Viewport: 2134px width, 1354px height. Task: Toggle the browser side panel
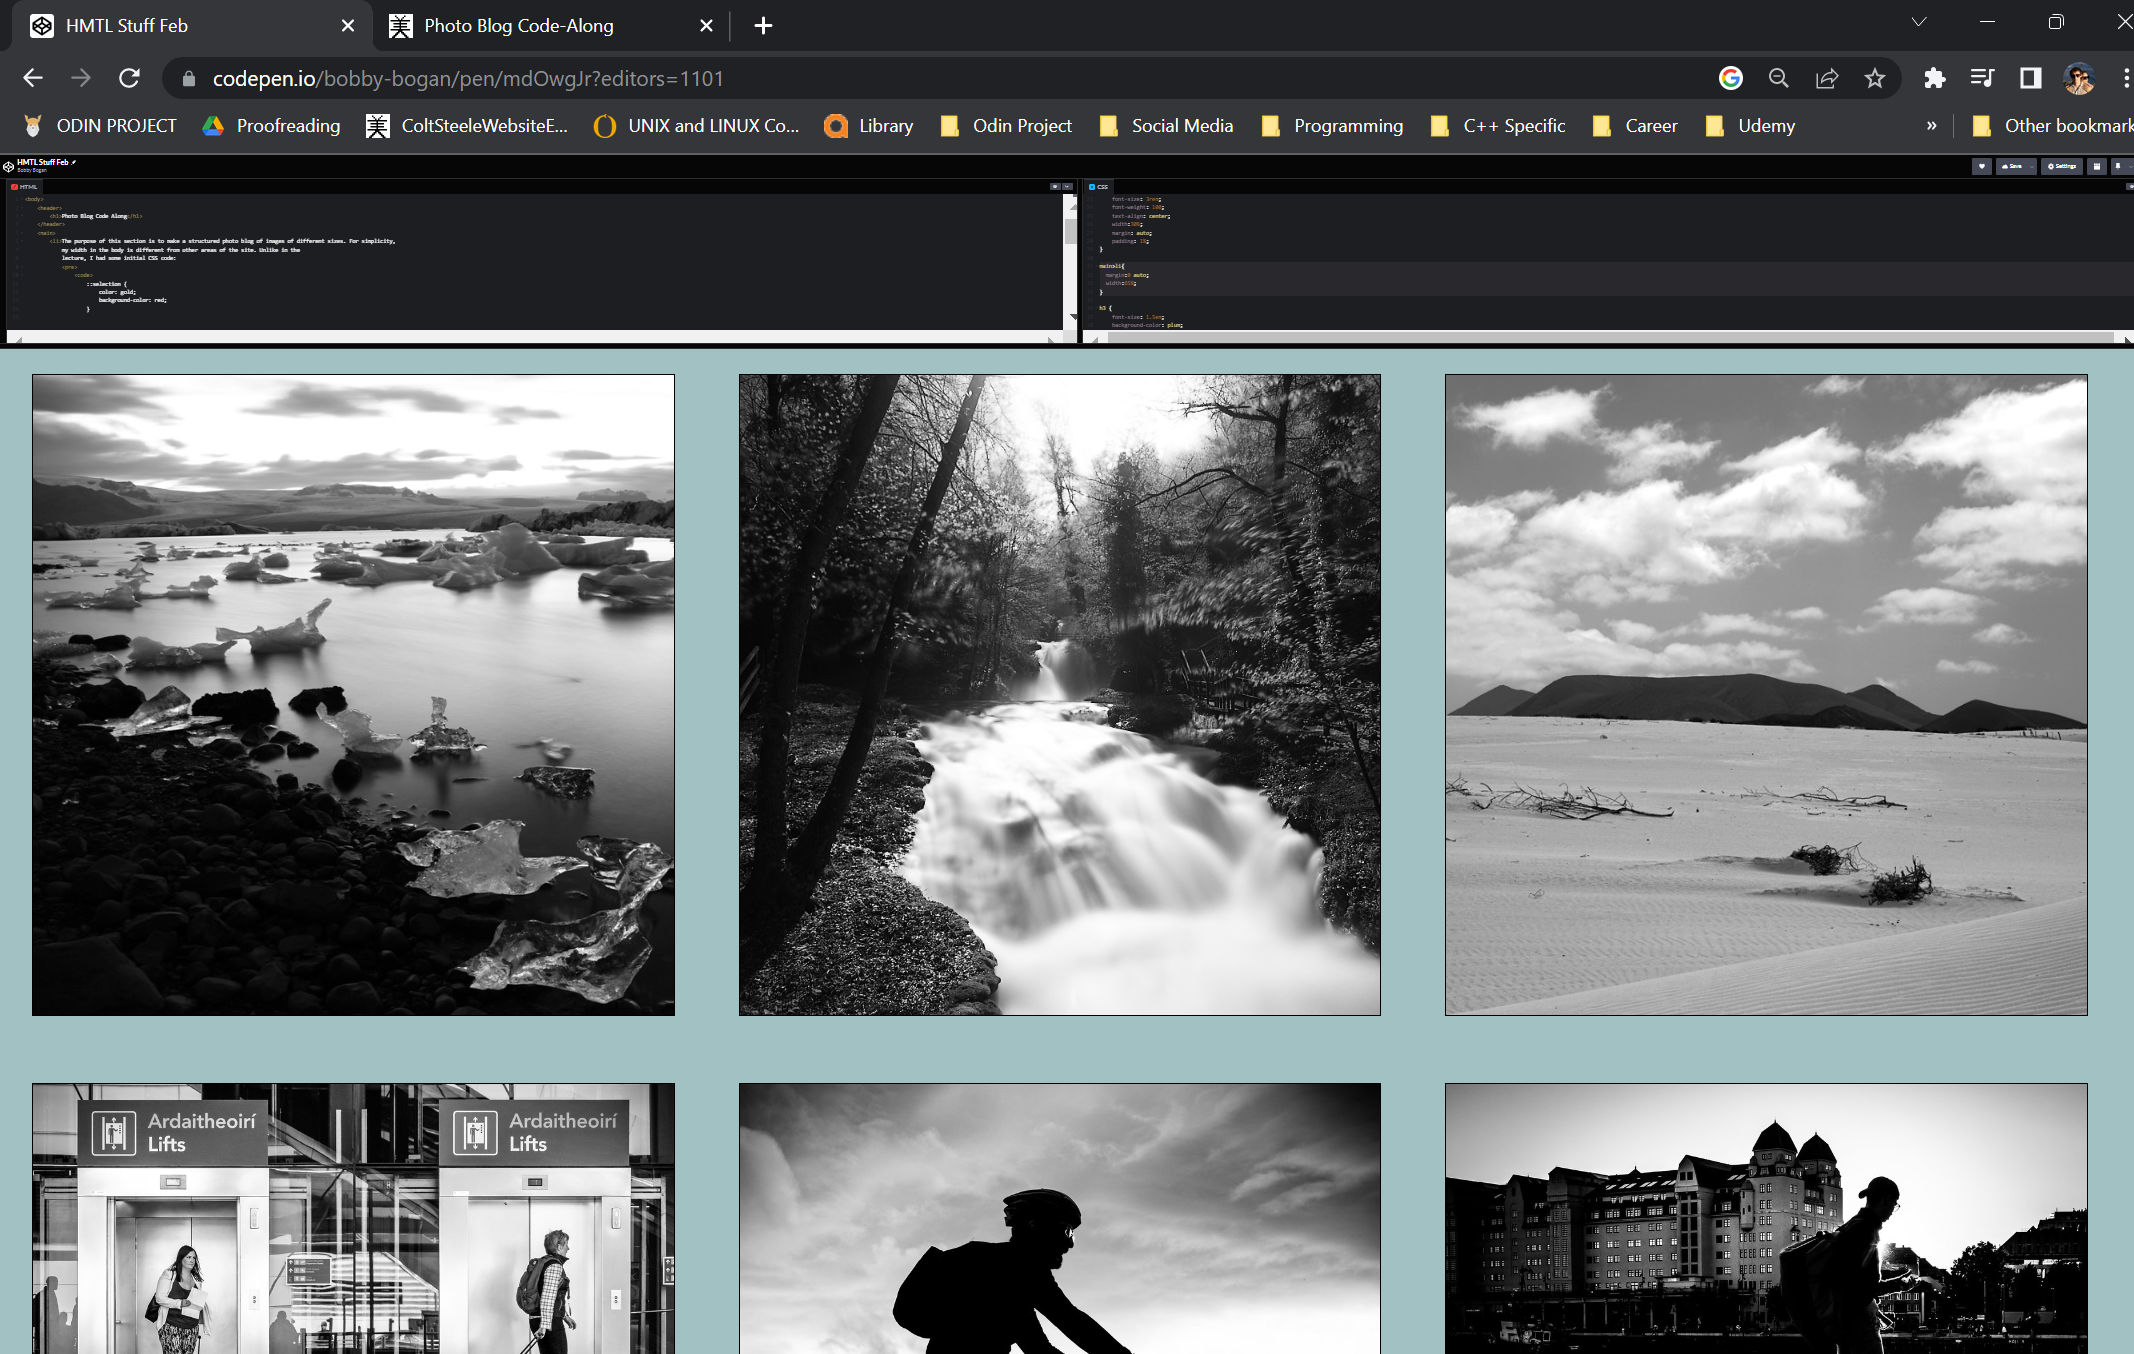pyautogui.click(x=2030, y=78)
